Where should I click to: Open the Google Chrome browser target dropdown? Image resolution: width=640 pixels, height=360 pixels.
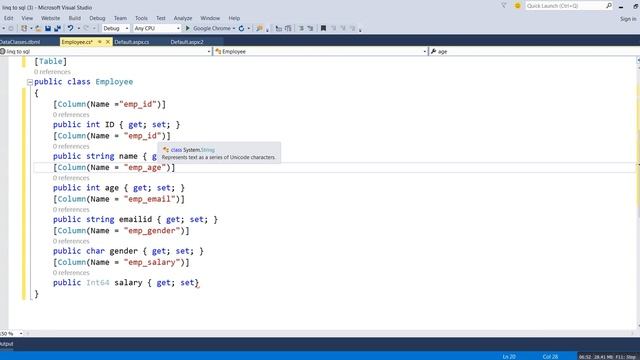point(233,28)
